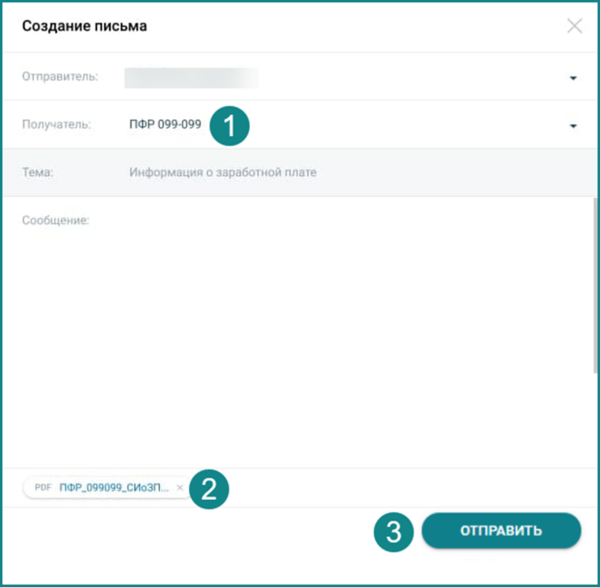Click inside the Сообщение message area
600x587 pixels.
click(298, 332)
